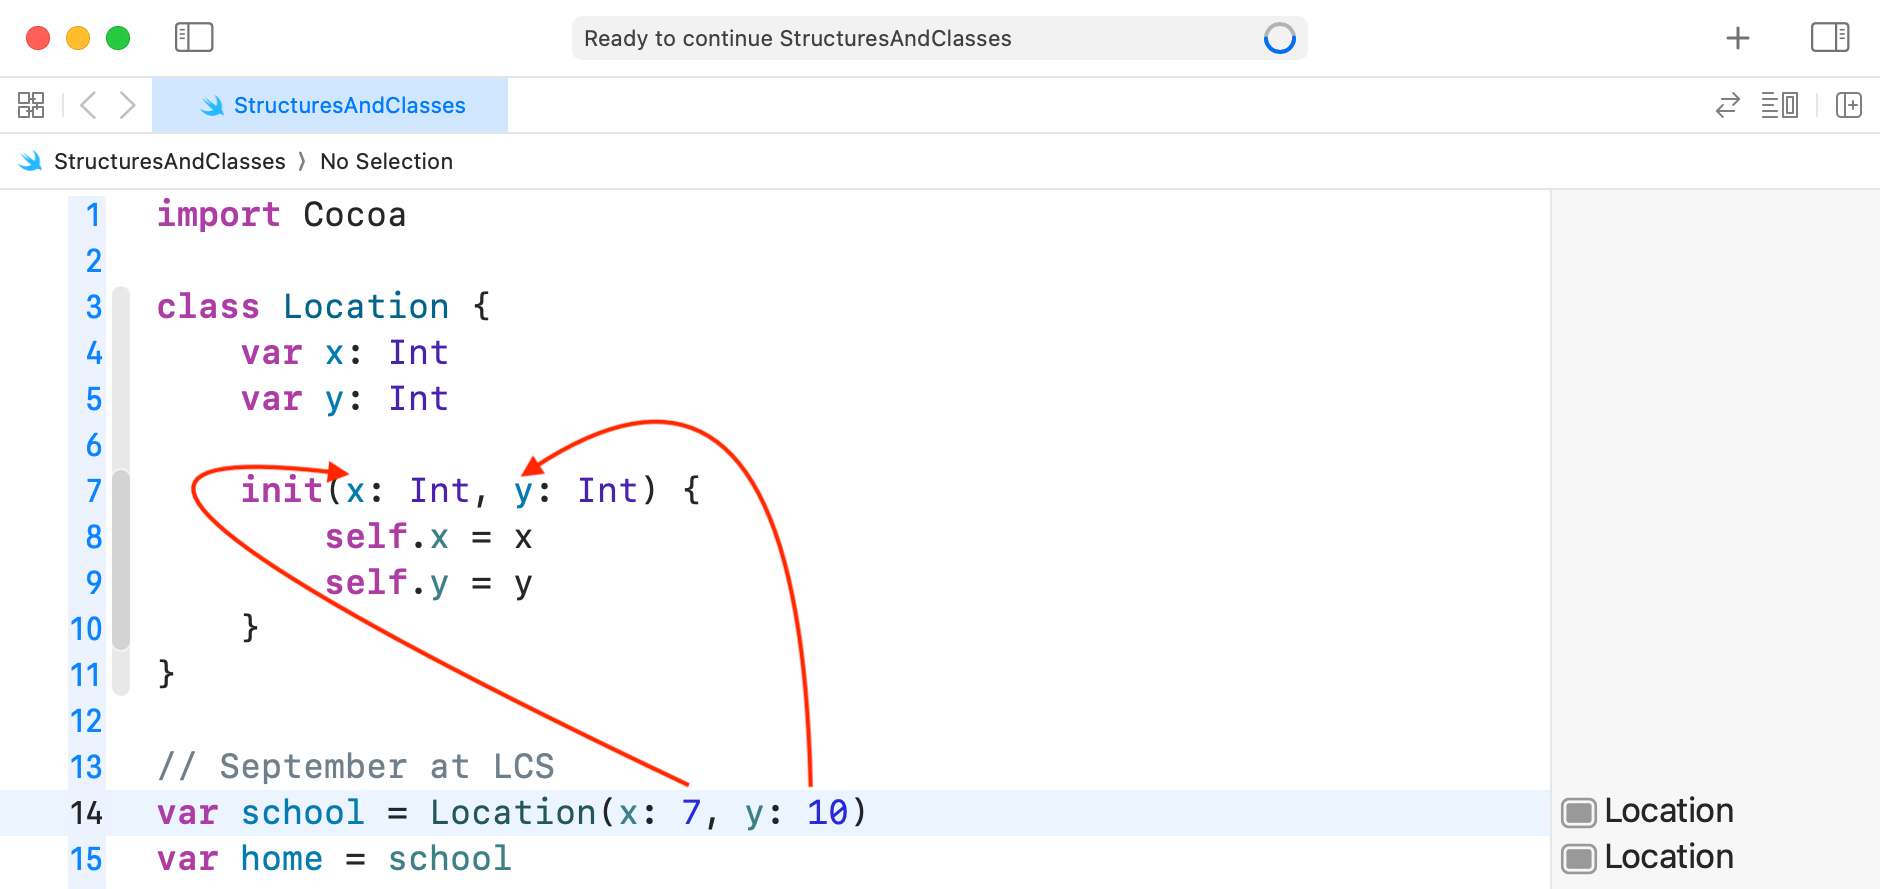Add a new editor pane on right
Screen dimensions: 1880x889
click(x=1848, y=105)
